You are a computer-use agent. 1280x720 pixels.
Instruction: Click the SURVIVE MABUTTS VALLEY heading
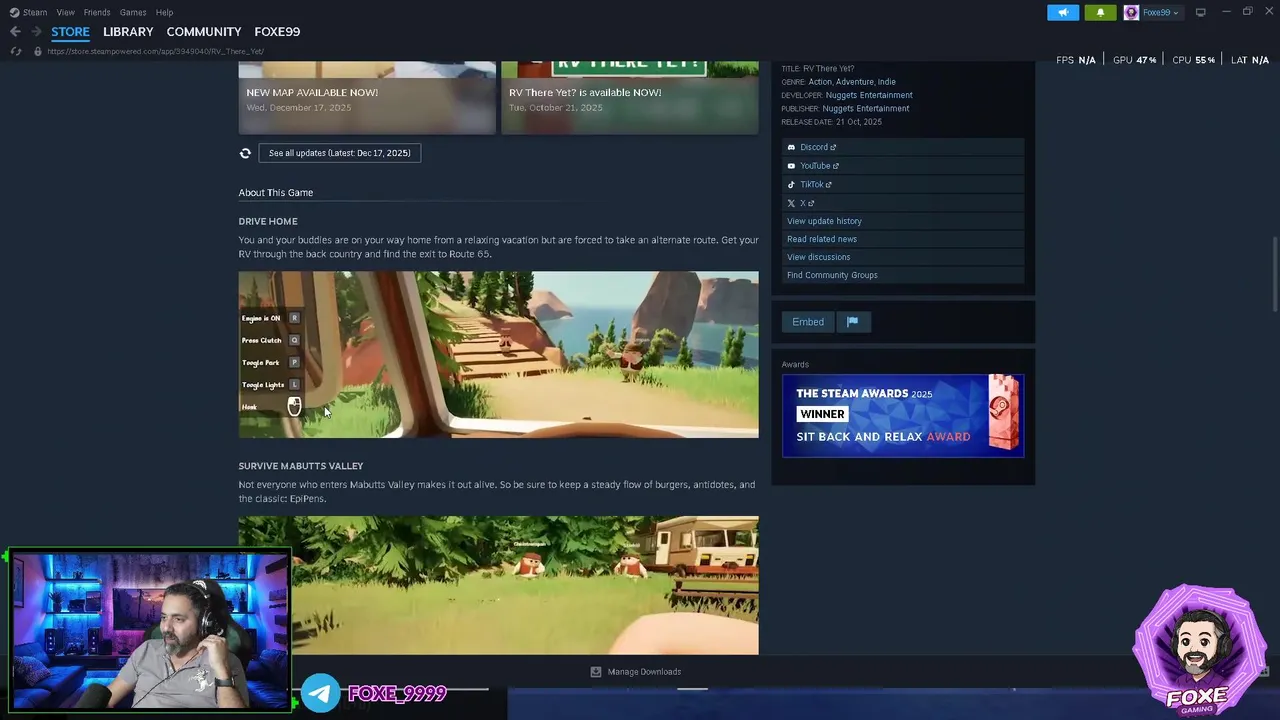301,466
